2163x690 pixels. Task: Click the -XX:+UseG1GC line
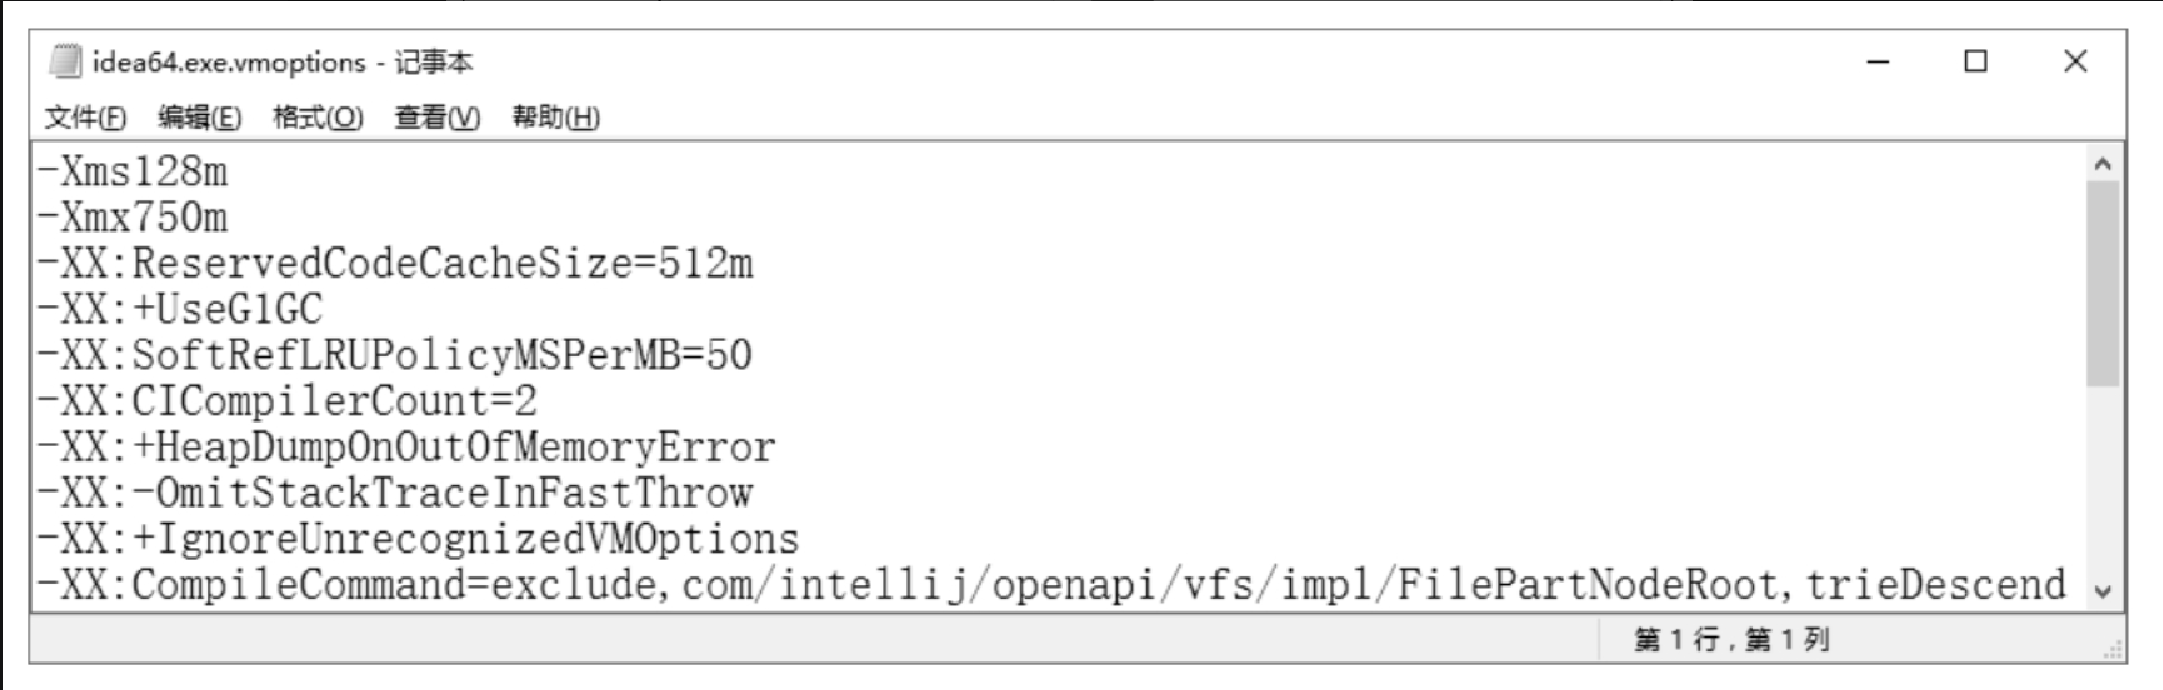point(181,310)
